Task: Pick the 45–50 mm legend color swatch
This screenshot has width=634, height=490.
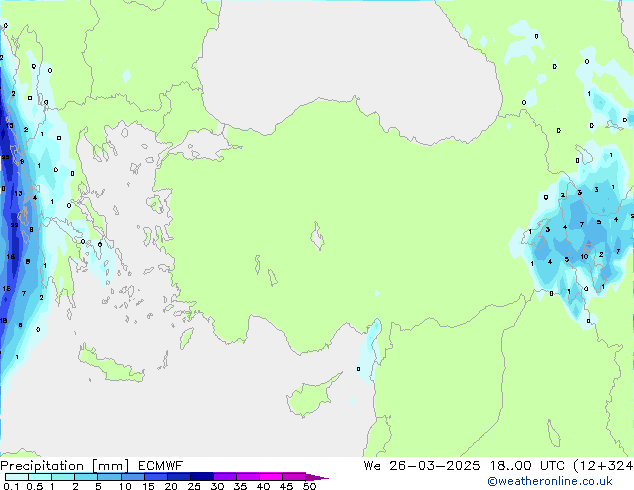Action: click(x=294, y=477)
